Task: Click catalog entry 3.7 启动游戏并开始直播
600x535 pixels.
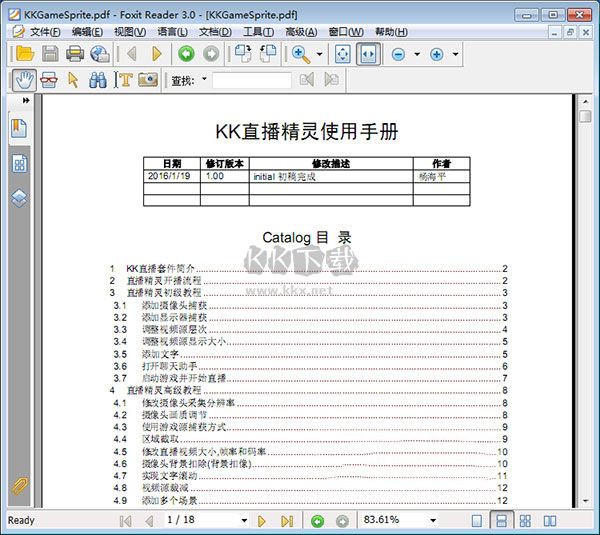Action: coord(310,378)
